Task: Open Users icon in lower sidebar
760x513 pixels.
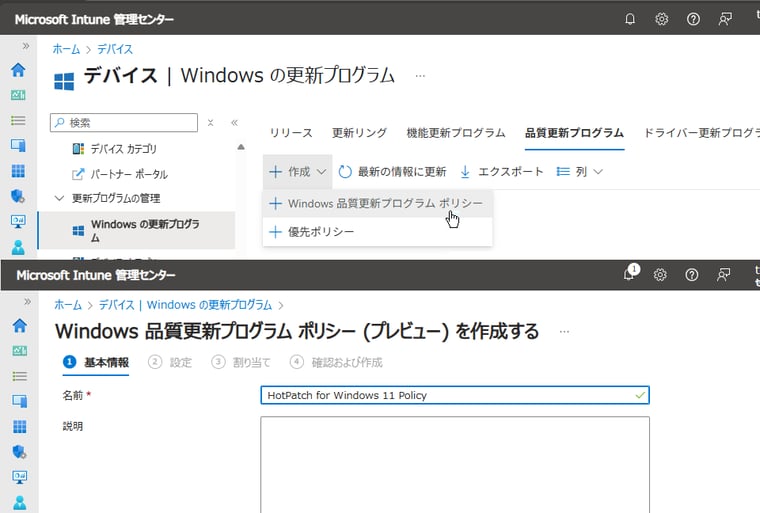Action: 19,503
